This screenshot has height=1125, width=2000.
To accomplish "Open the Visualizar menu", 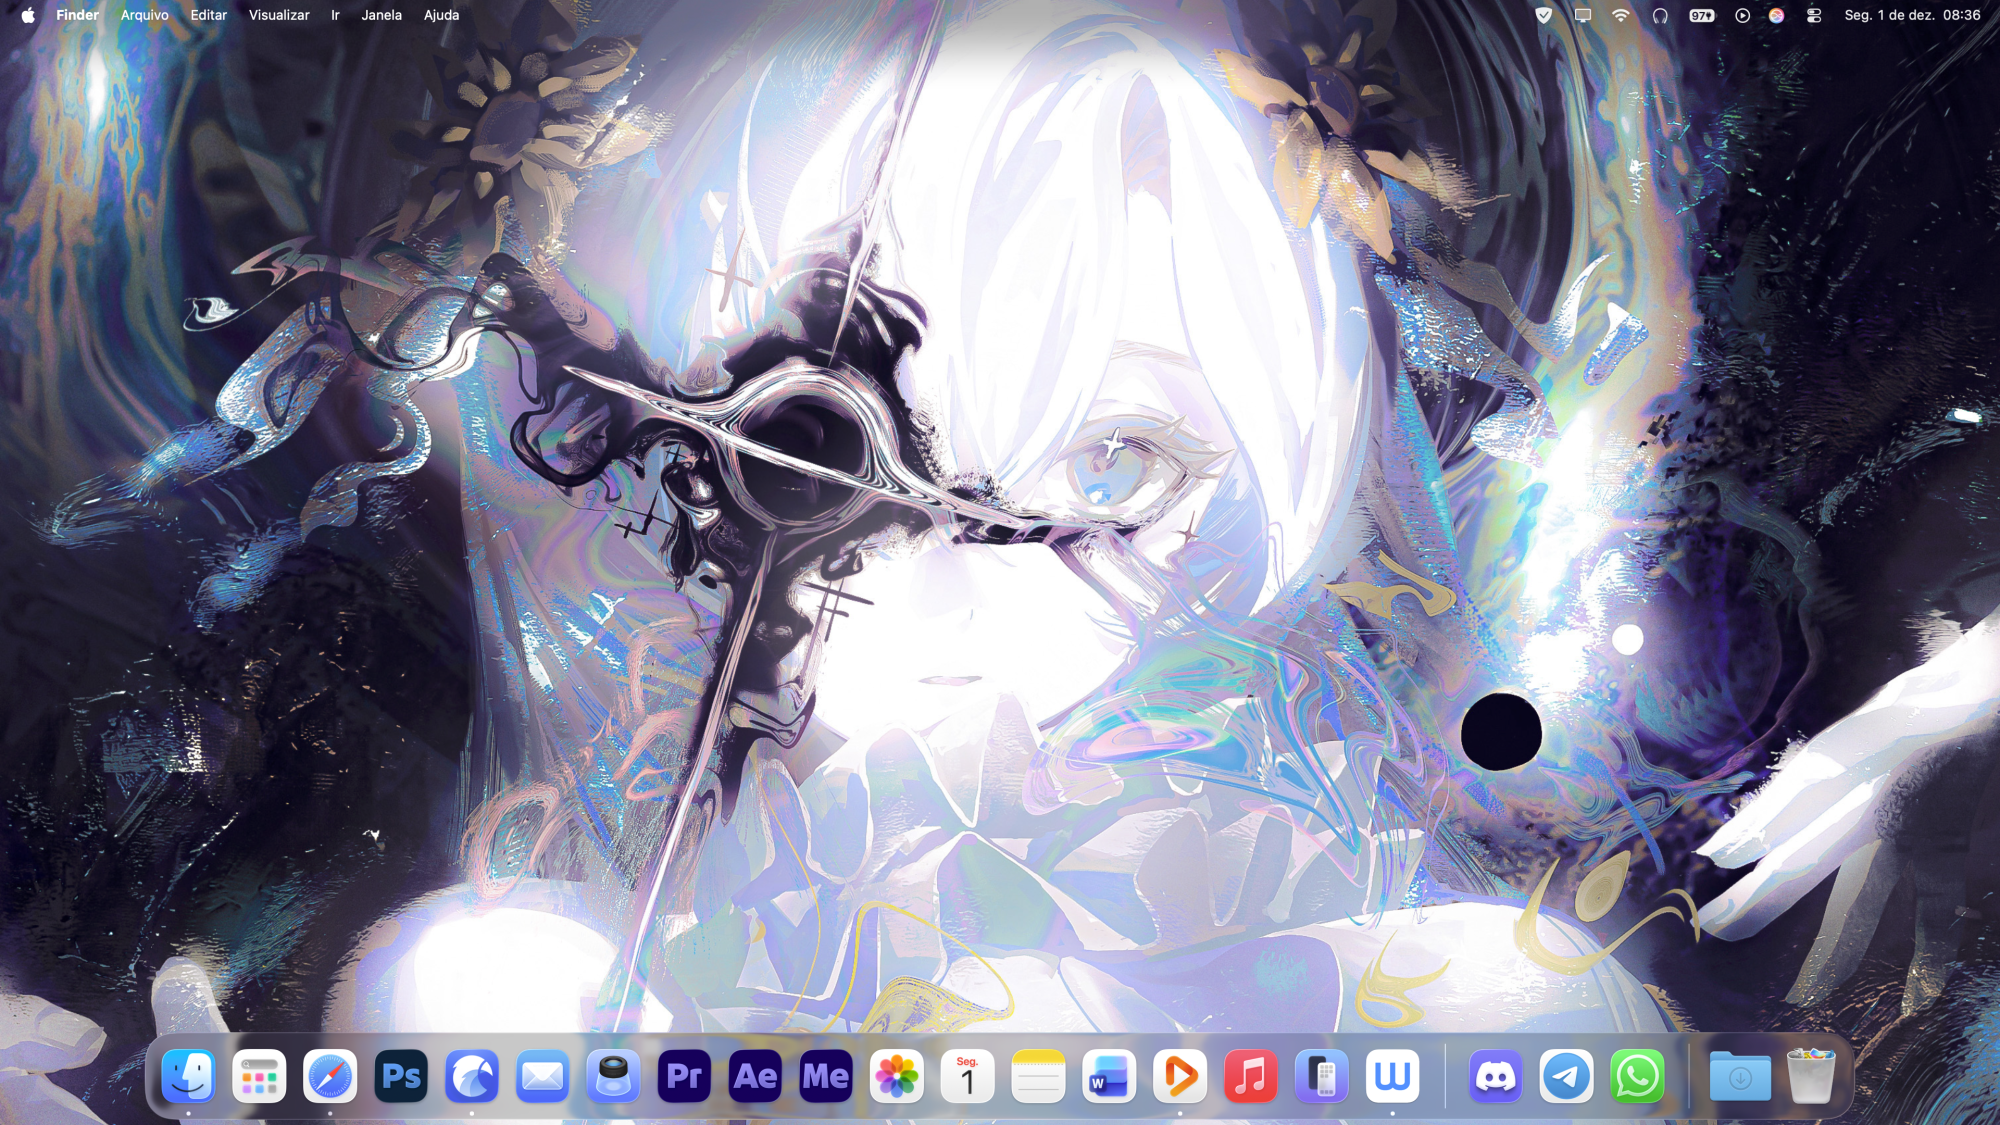I will (x=279, y=15).
